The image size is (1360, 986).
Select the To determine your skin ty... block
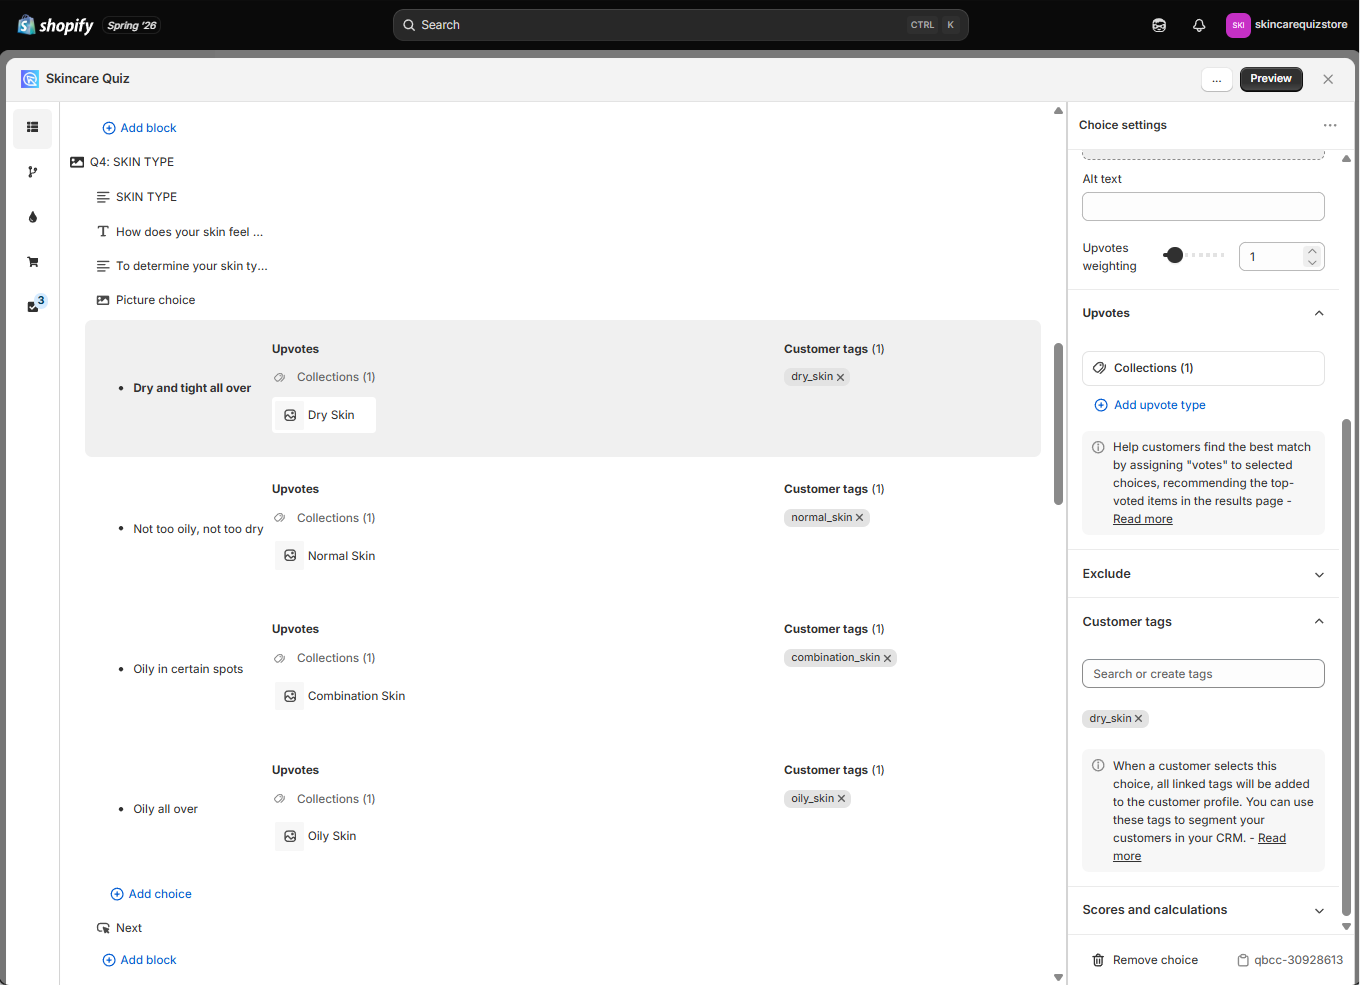point(182,266)
